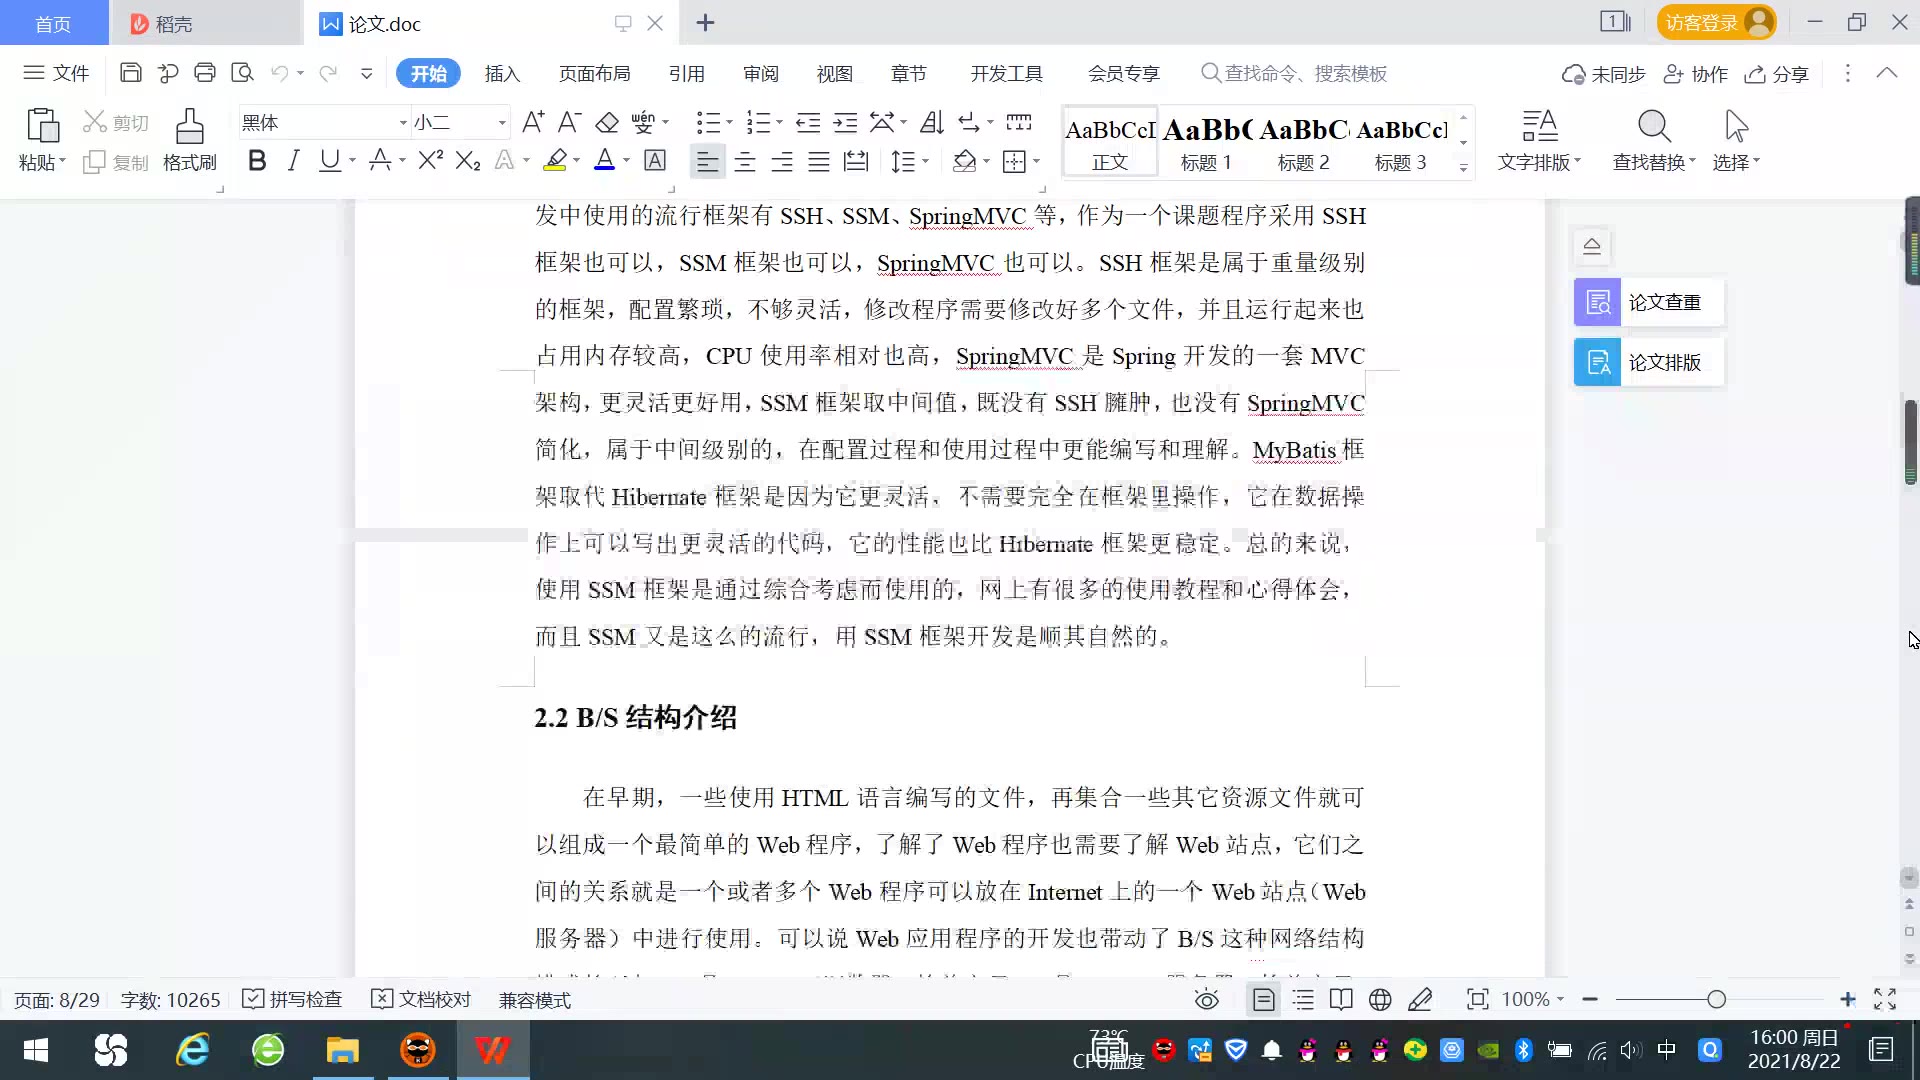Image resolution: width=1920 pixels, height=1080 pixels.
Task: Open the 审阅 ribbon tab
Action: pyautogui.click(x=761, y=73)
